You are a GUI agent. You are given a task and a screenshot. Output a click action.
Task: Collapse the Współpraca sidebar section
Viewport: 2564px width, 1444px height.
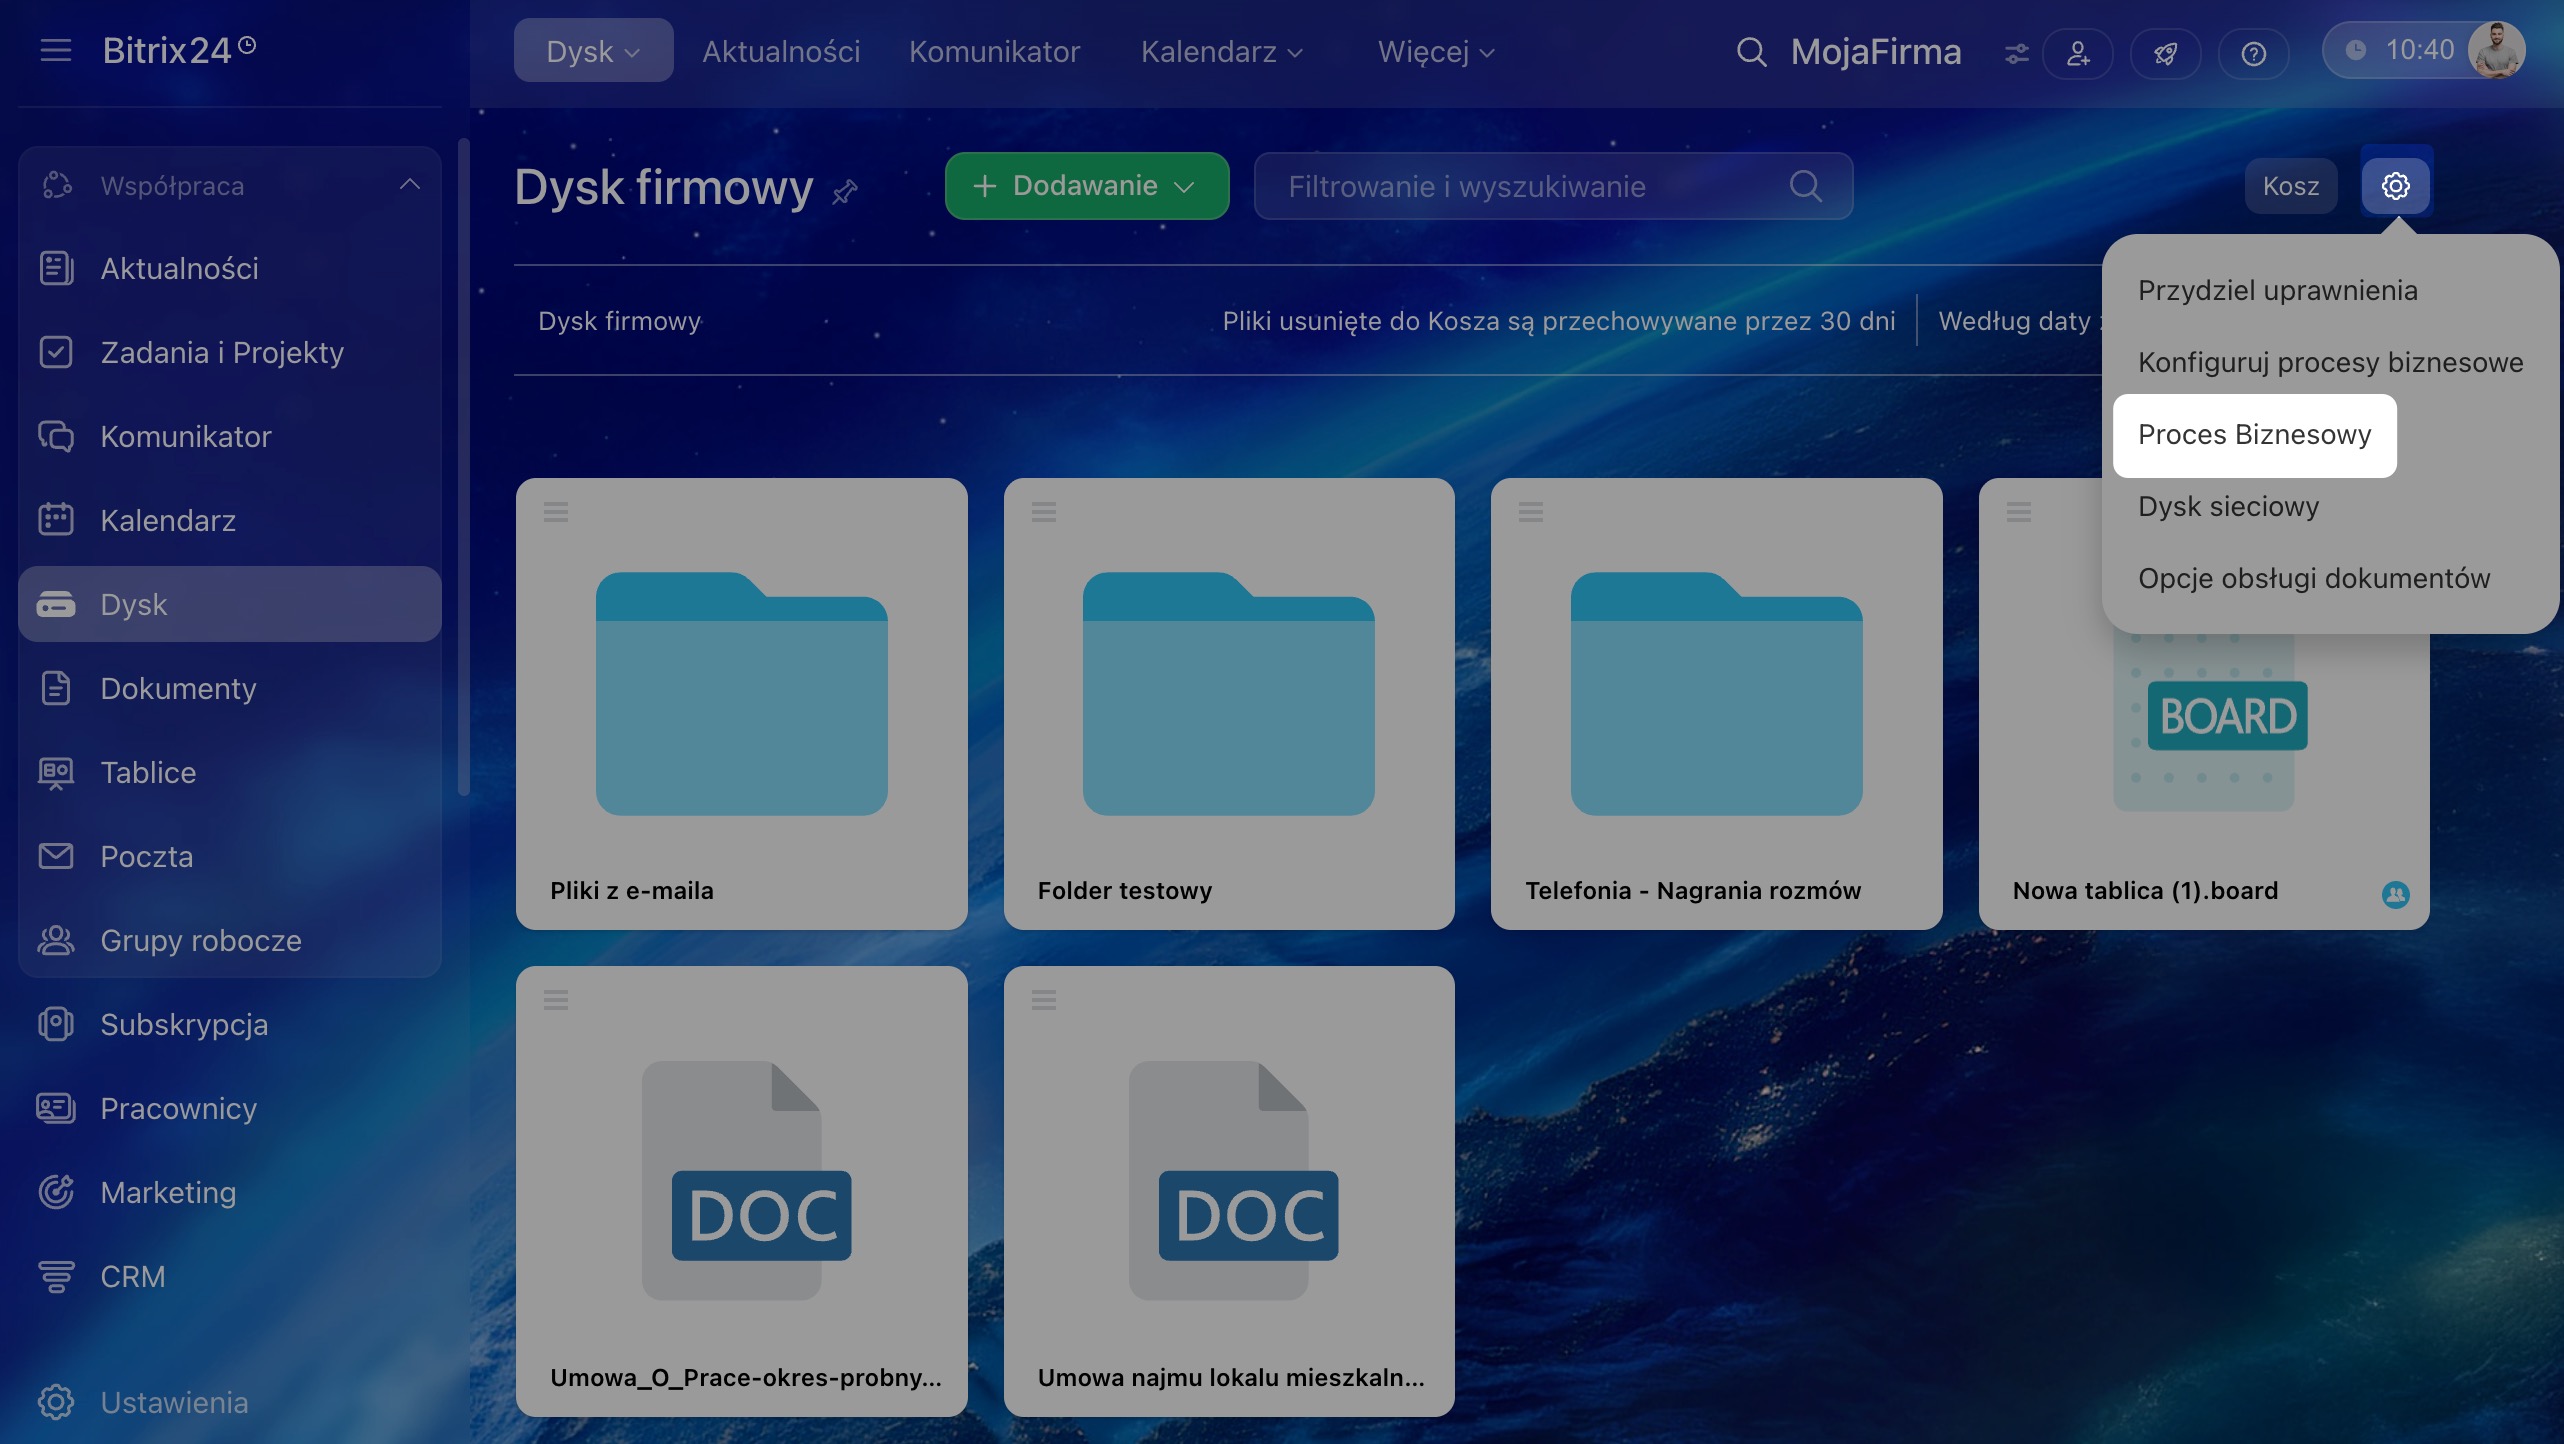(x=409, y=185)
